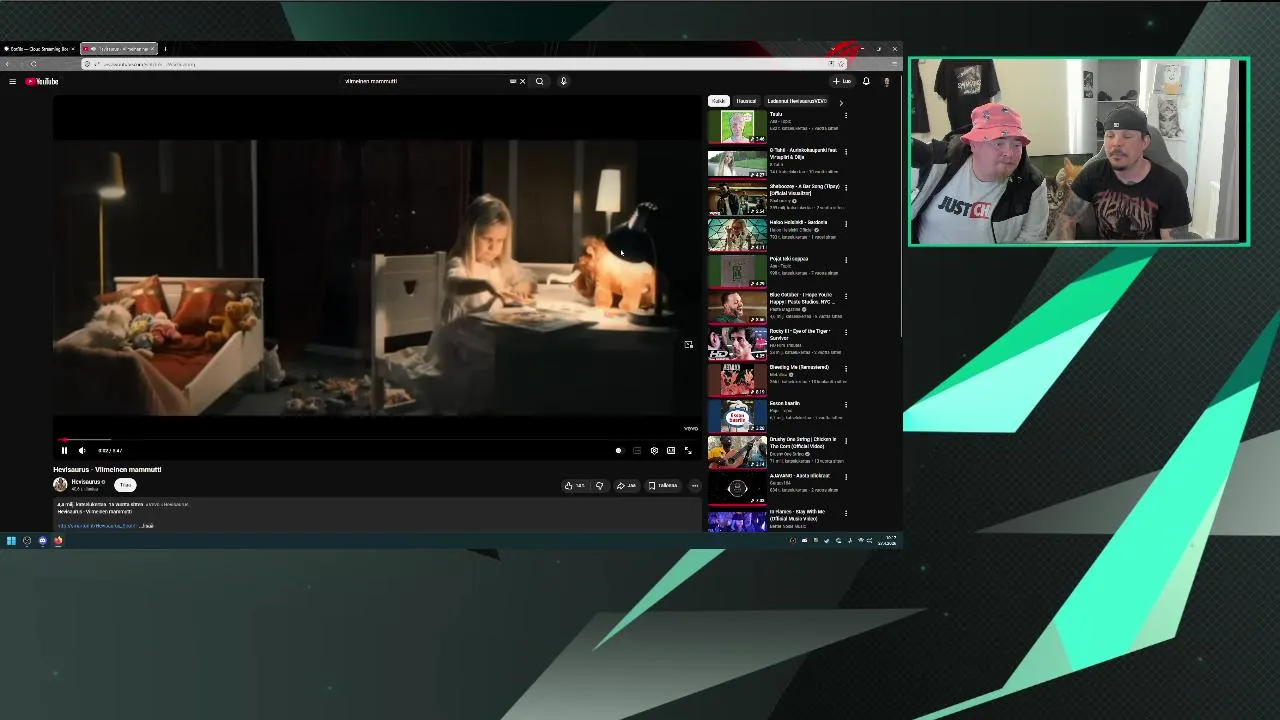Select the Kaikki filter chip
Image resolution: width=1280 pixels, height=720 pixels.
click(718, 101)
